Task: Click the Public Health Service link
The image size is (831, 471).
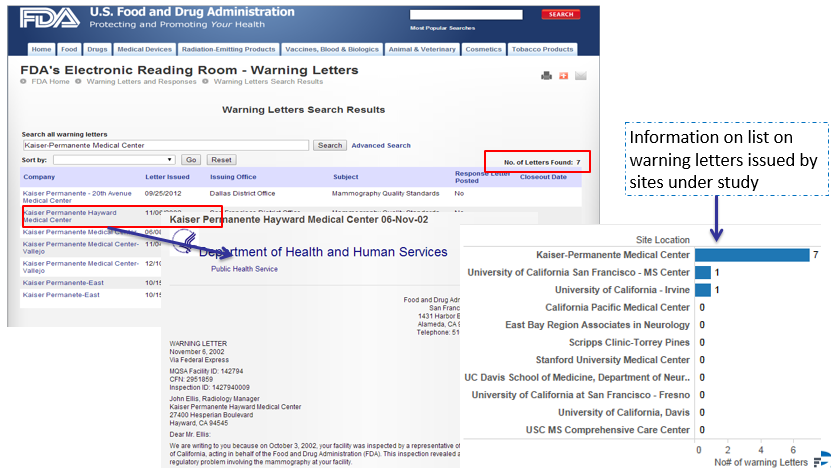Action: coord(244,269)
